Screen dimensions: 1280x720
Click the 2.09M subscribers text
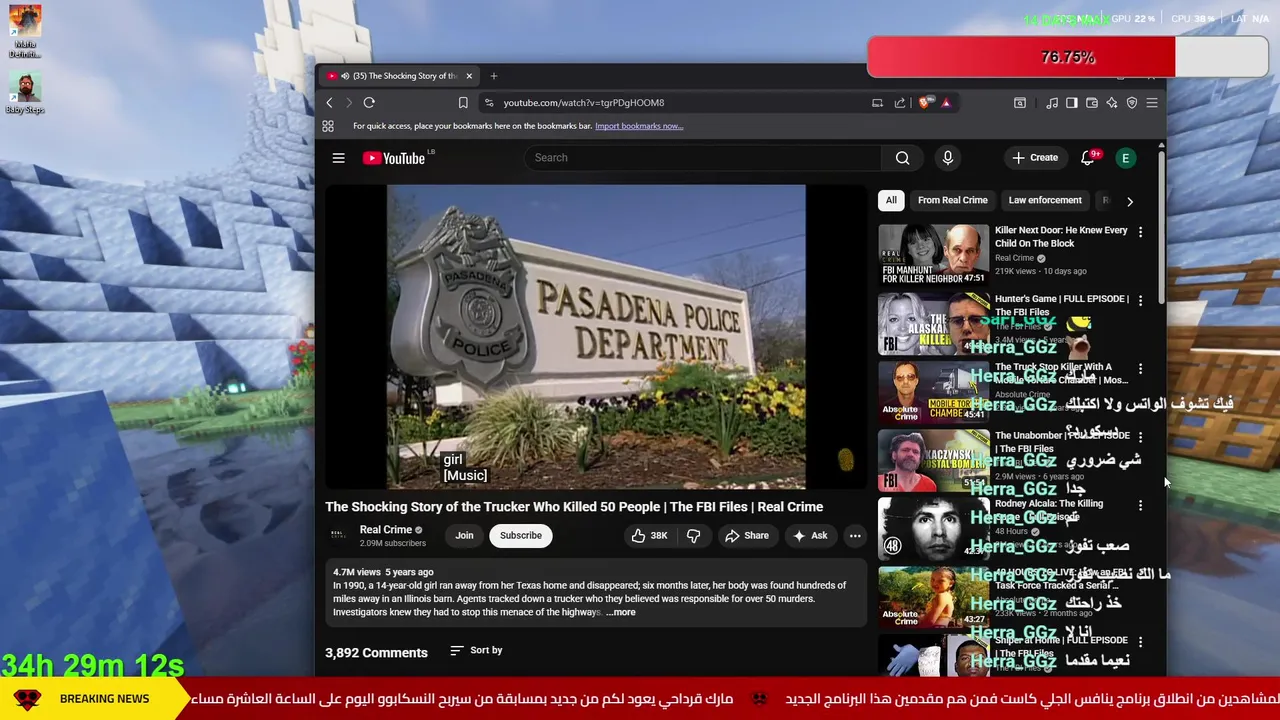393,543
